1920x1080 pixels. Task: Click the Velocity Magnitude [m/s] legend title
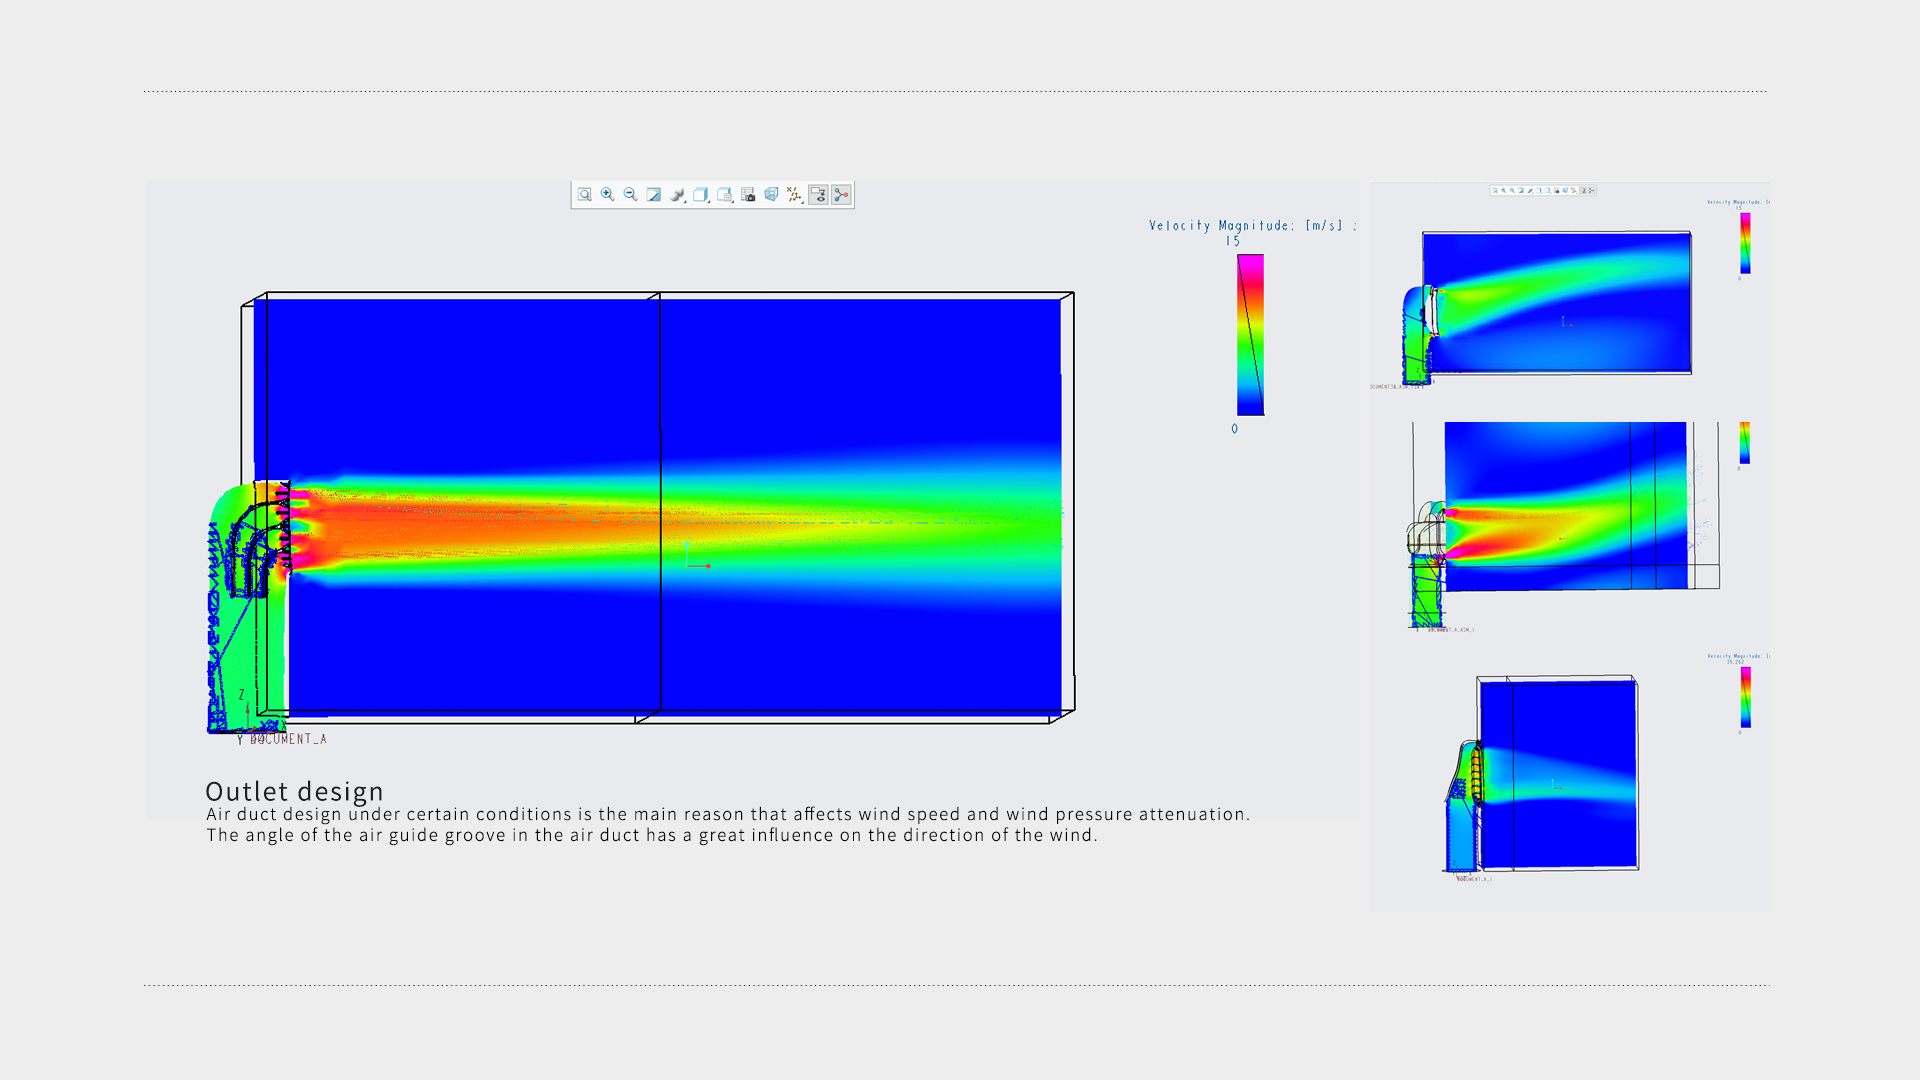1252,226
